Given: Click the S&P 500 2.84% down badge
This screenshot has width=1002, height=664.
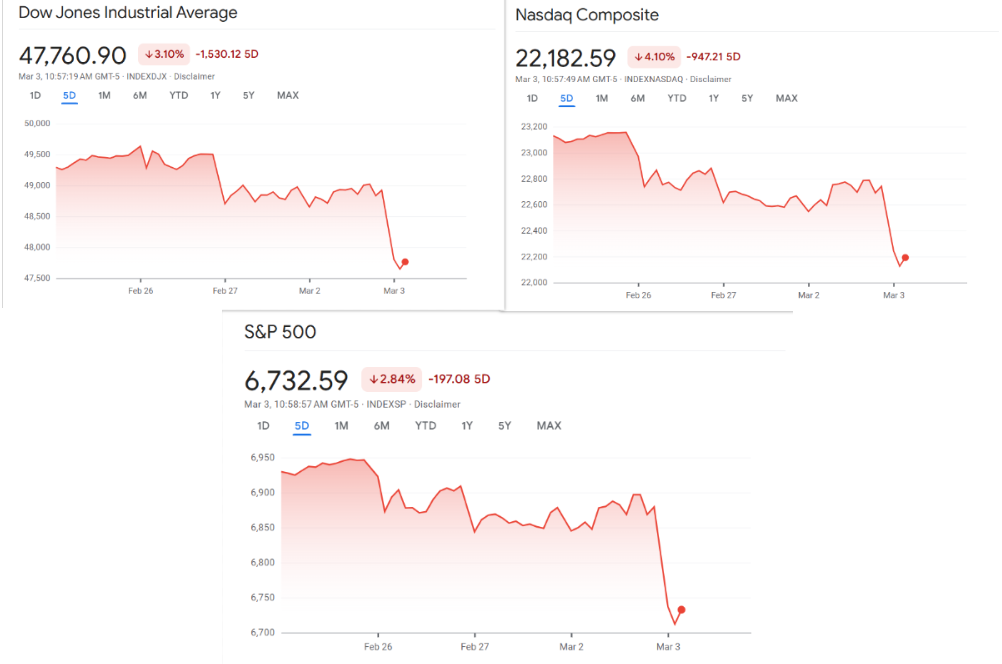Looking at the screenshot, I should point(391,379).
